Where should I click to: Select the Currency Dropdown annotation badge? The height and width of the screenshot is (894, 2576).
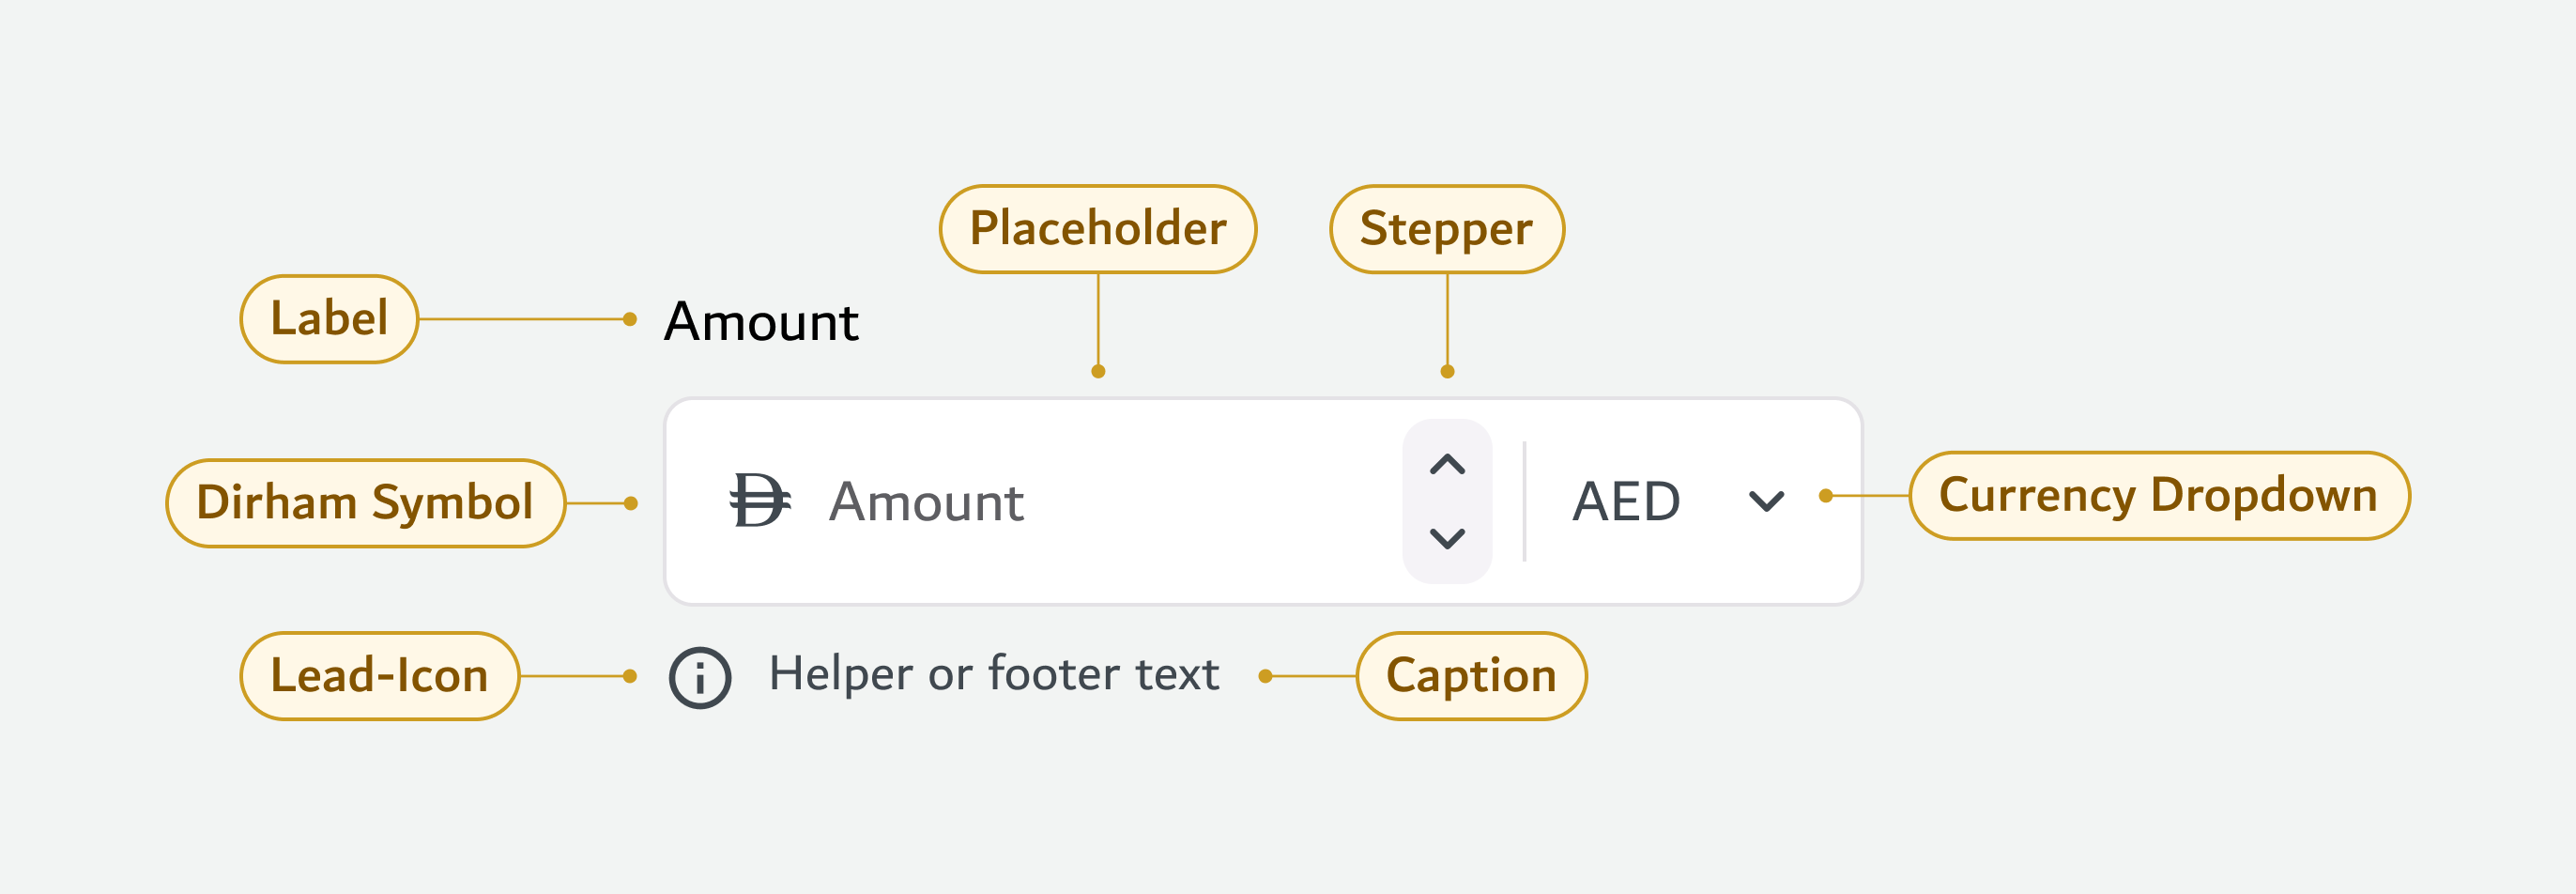pos(2158,496)
